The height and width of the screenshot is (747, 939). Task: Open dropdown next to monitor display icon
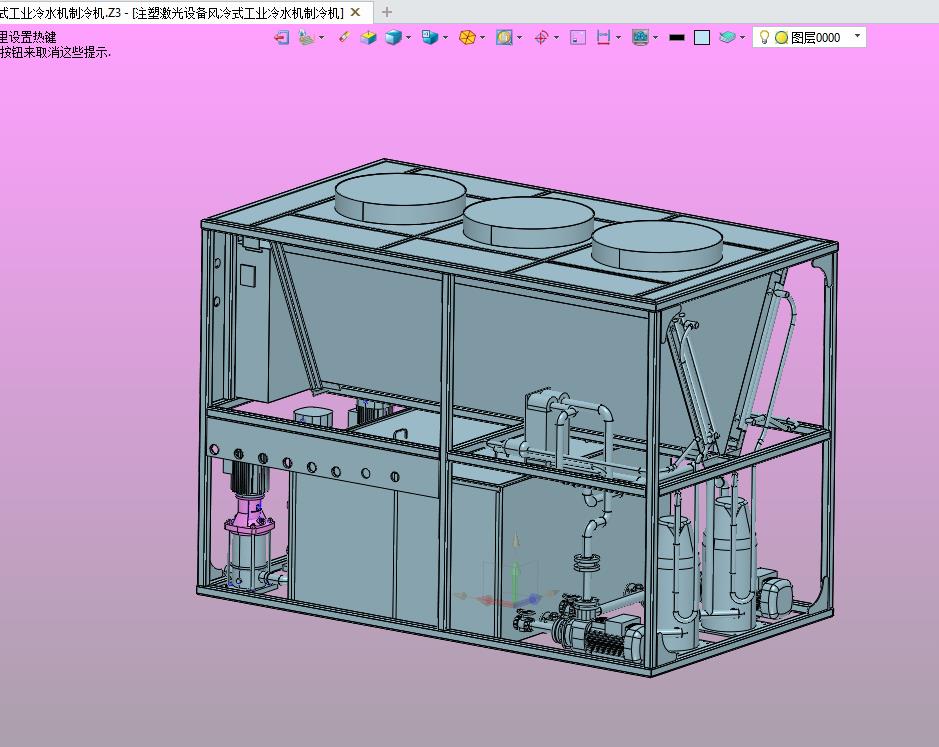coord(656,38)
